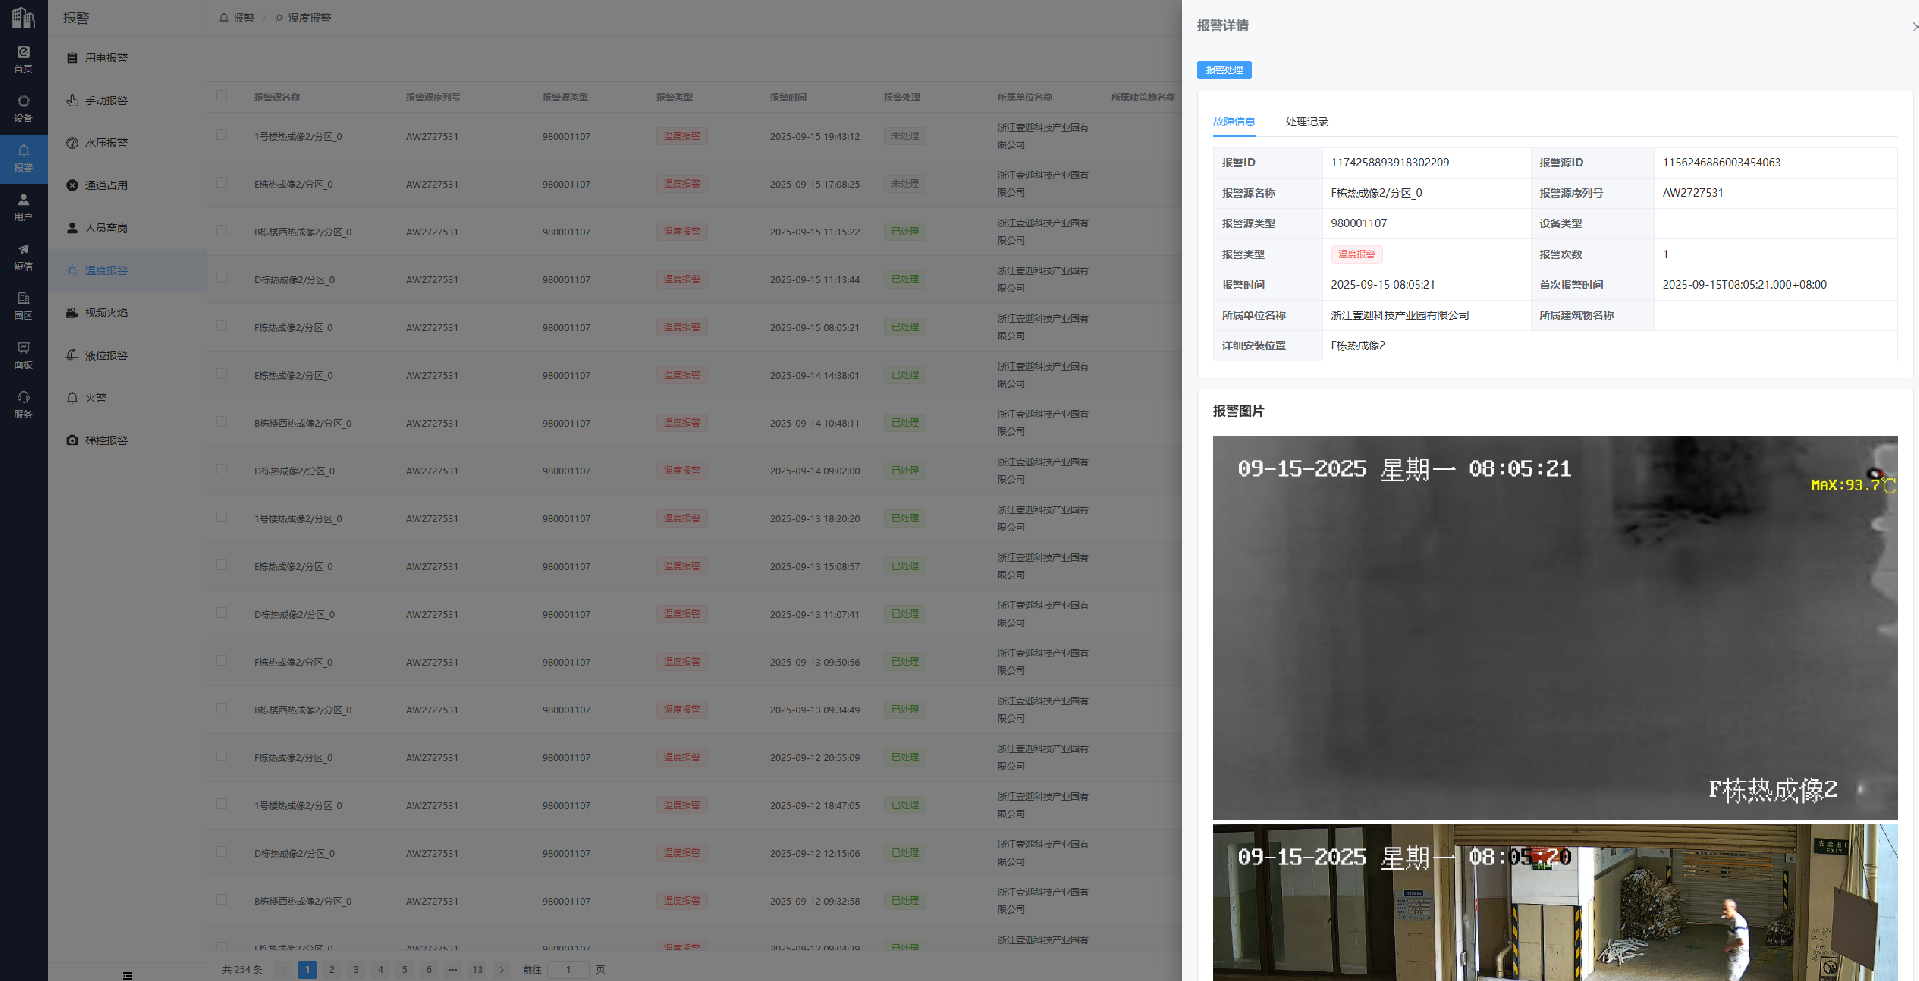Click the 服务 (Service) headset icon
The height and width of the screenshot is (981, 1919).
(x=23, y=404)
